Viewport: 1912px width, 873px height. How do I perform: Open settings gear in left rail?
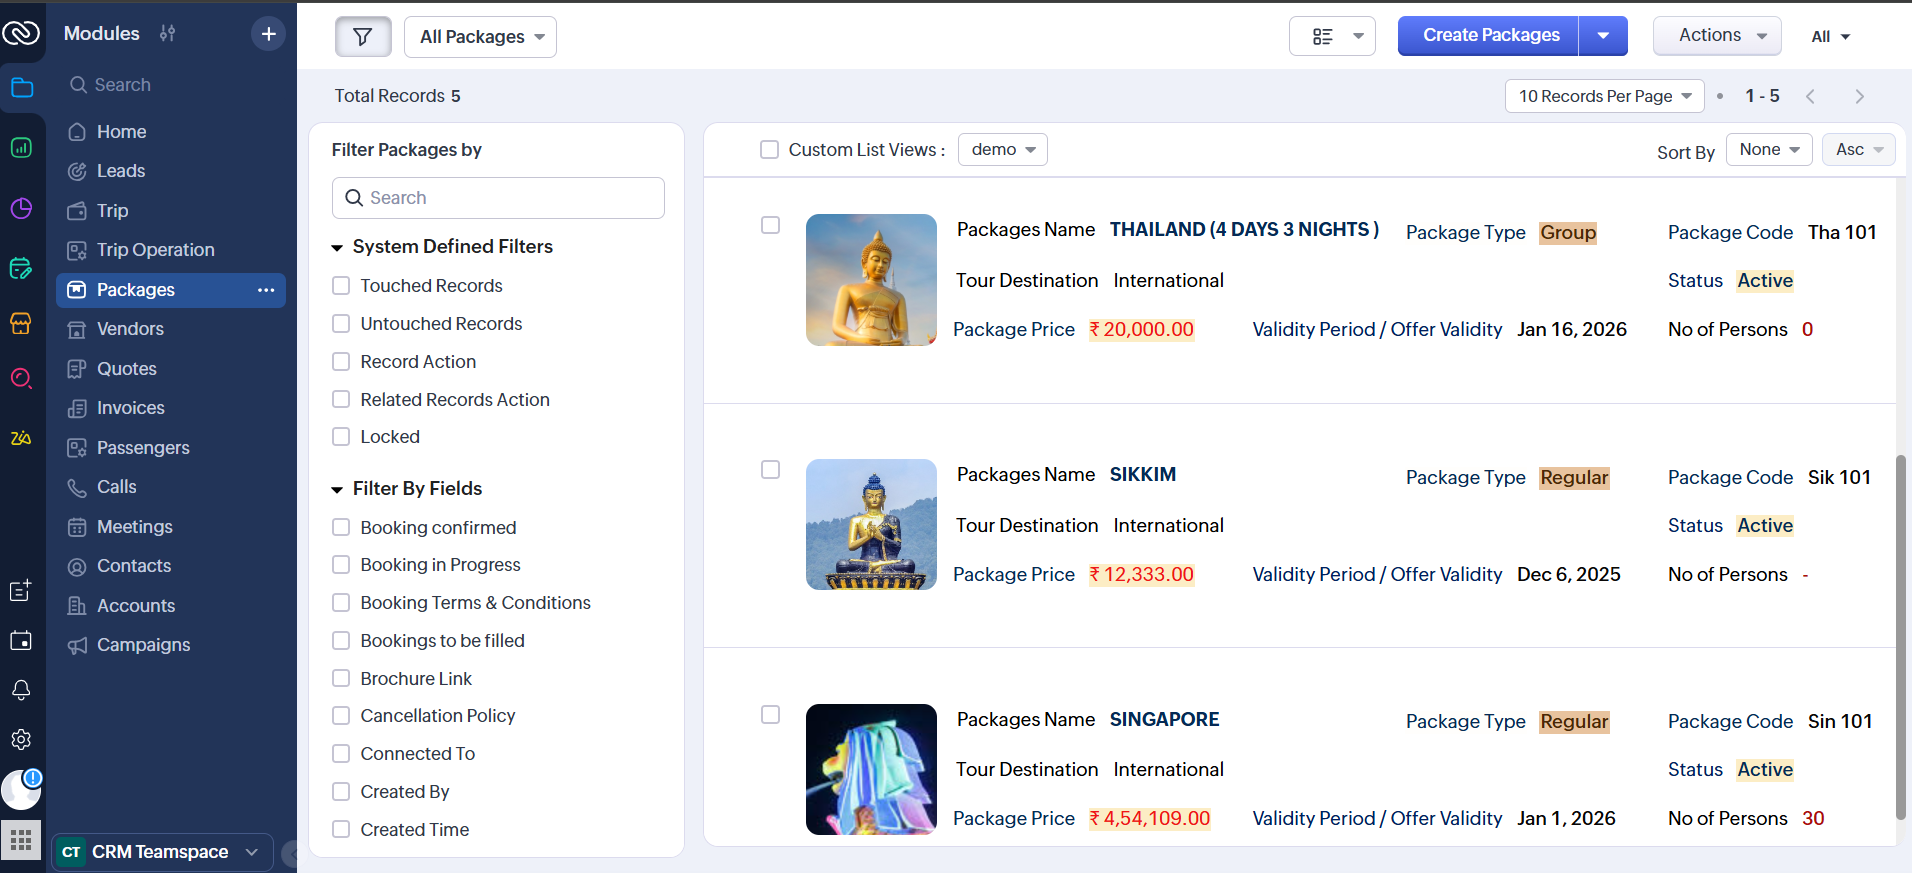[21, 740]
